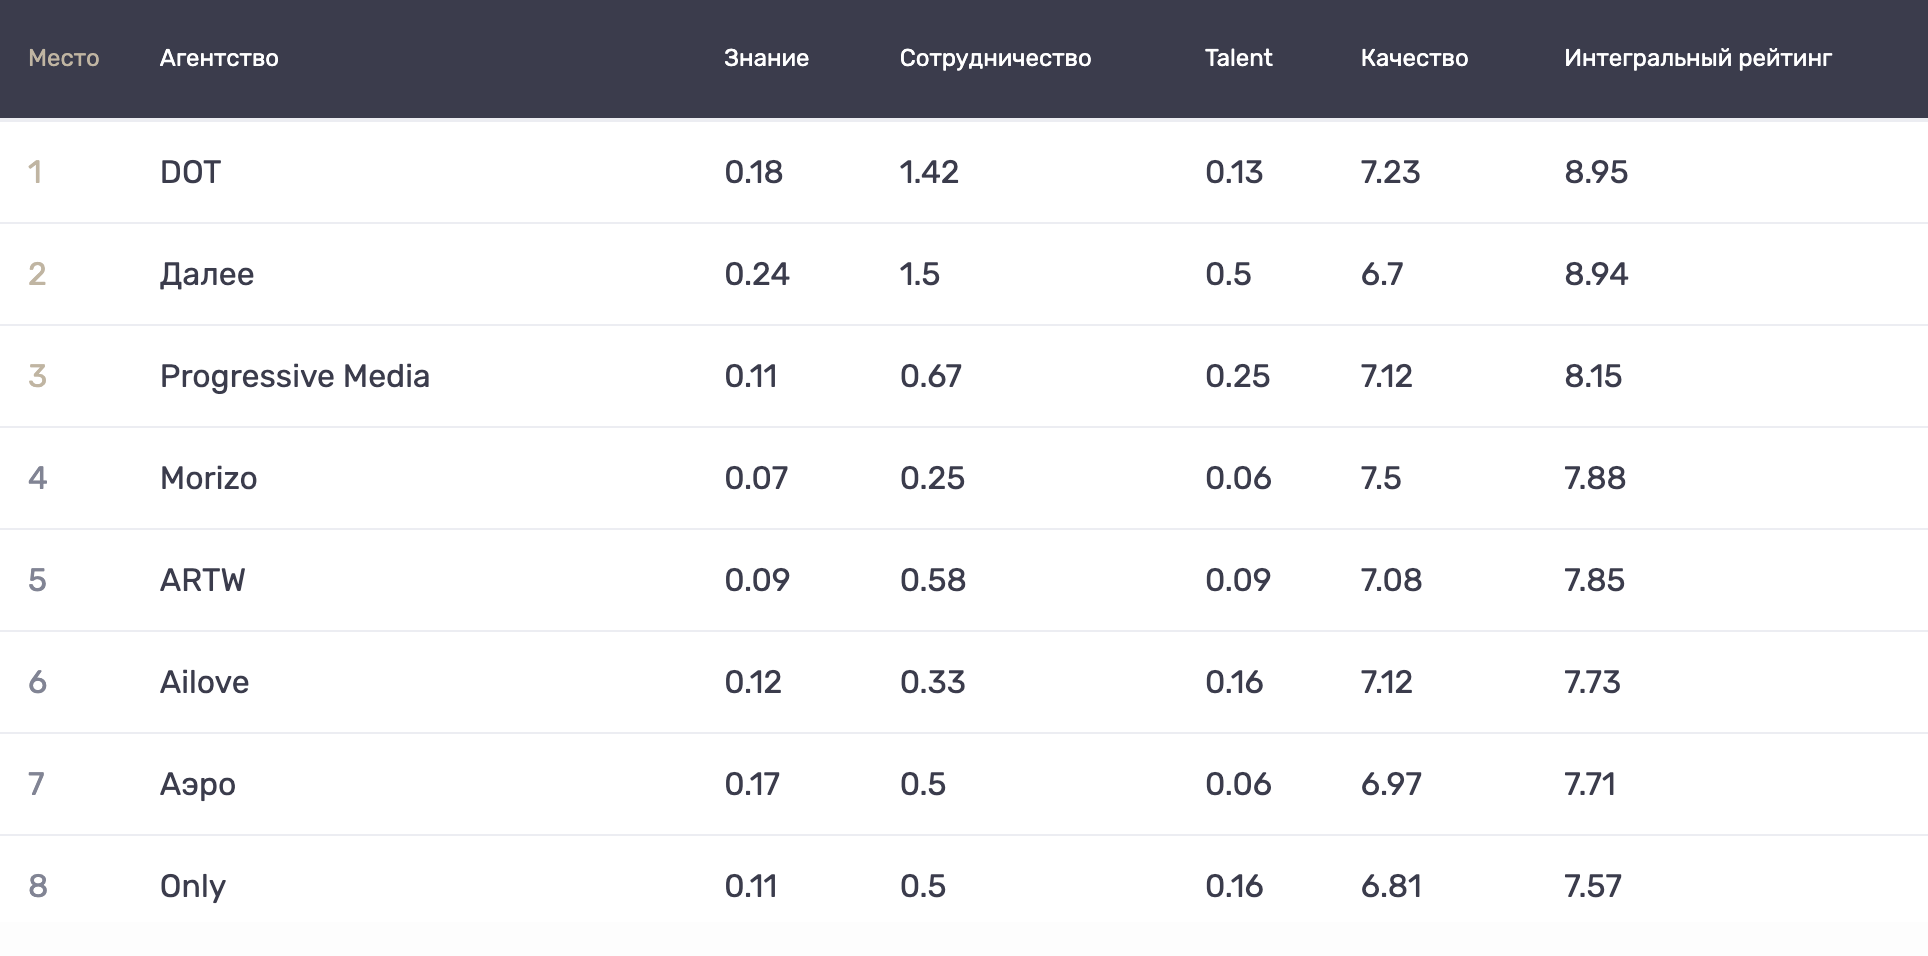Sort by Сотрудничество column header

tap(995, 58)
